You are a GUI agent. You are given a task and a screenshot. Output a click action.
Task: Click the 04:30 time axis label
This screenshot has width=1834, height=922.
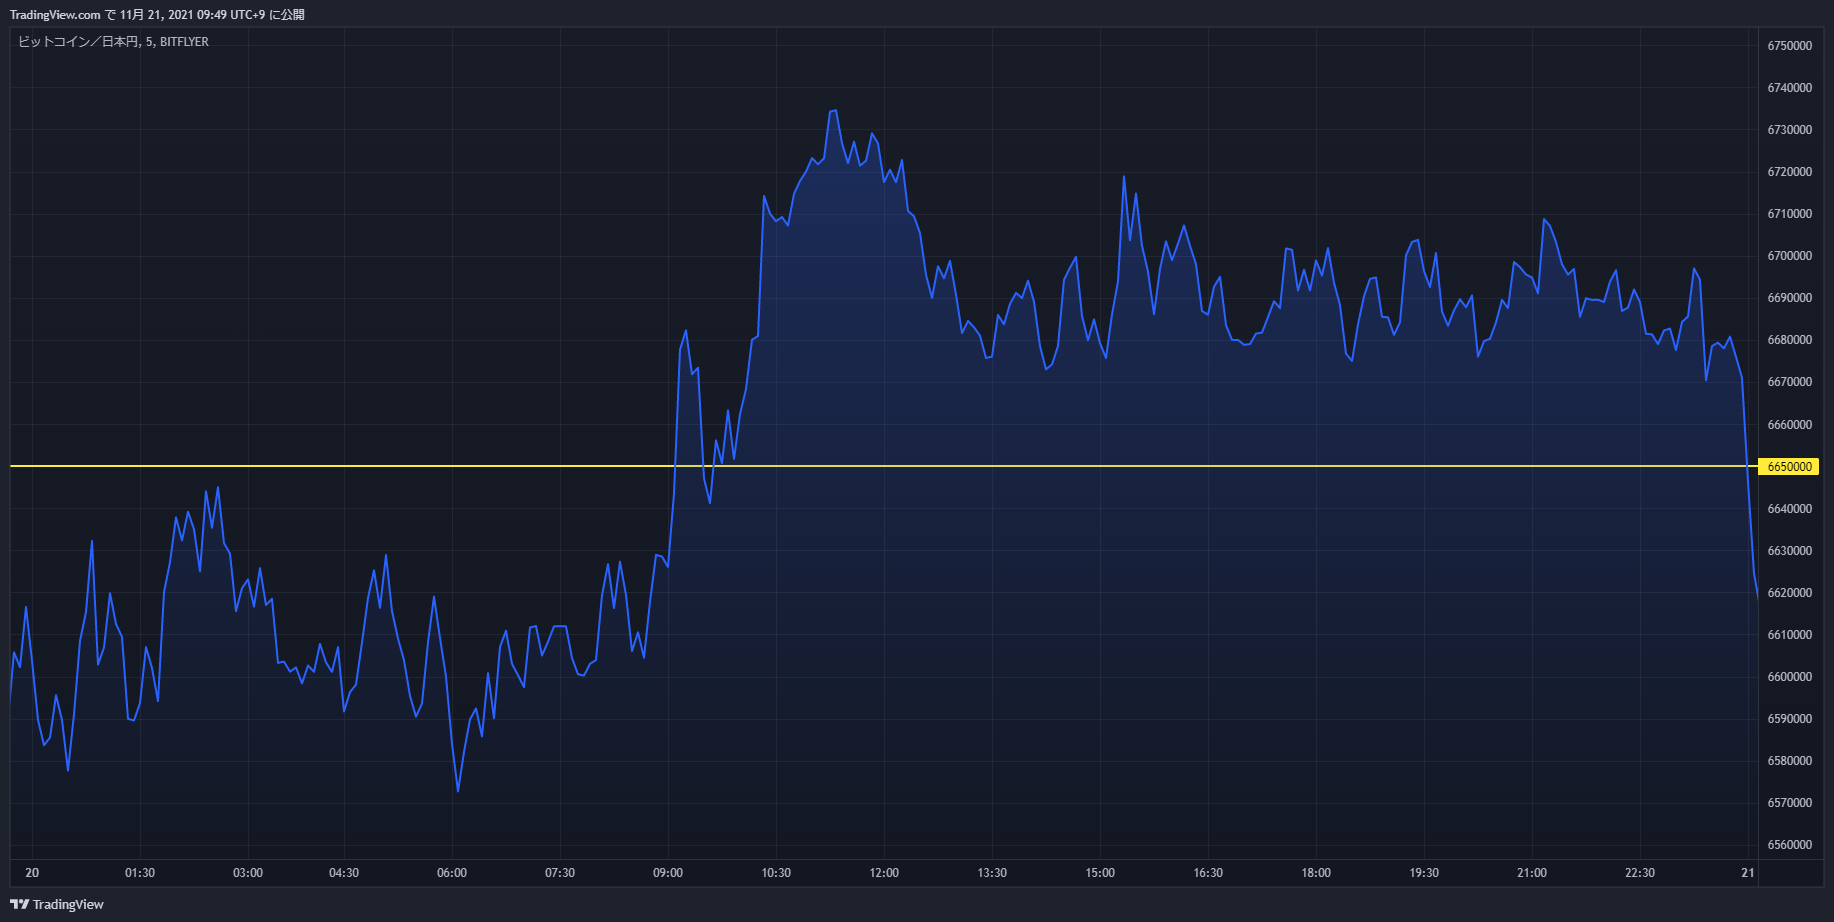[344, 873]
